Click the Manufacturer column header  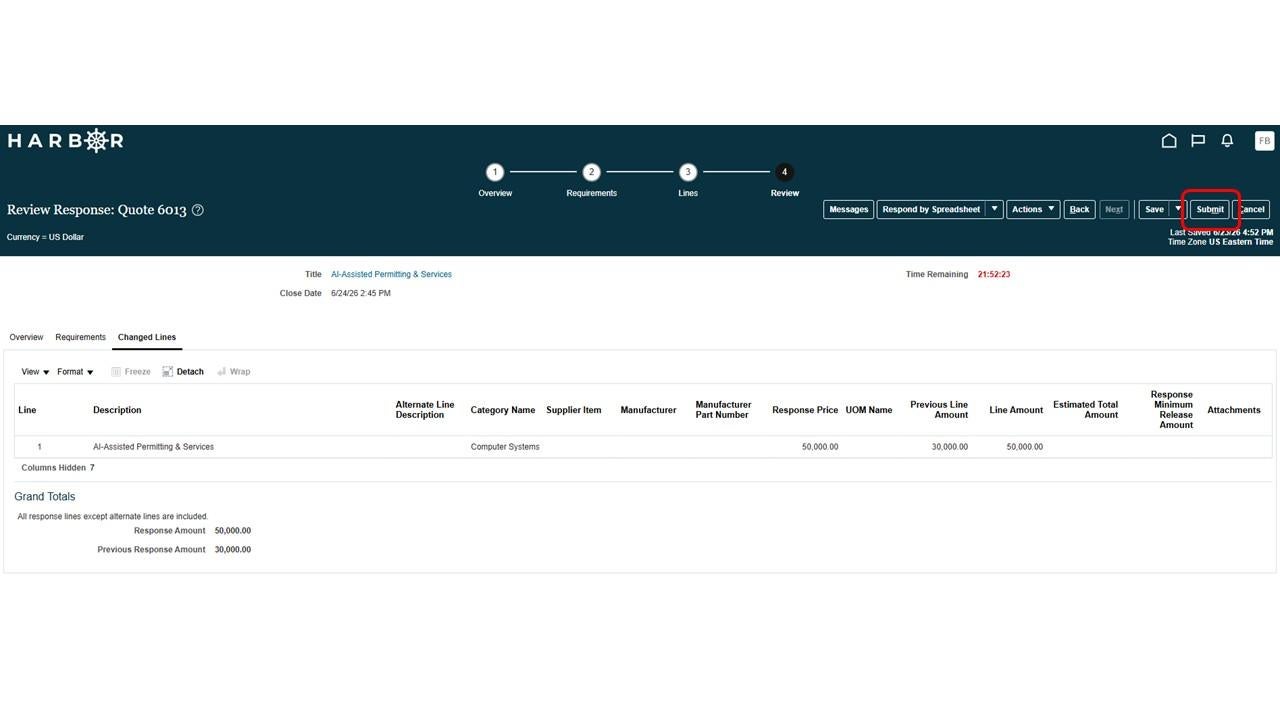click(648, 410)
